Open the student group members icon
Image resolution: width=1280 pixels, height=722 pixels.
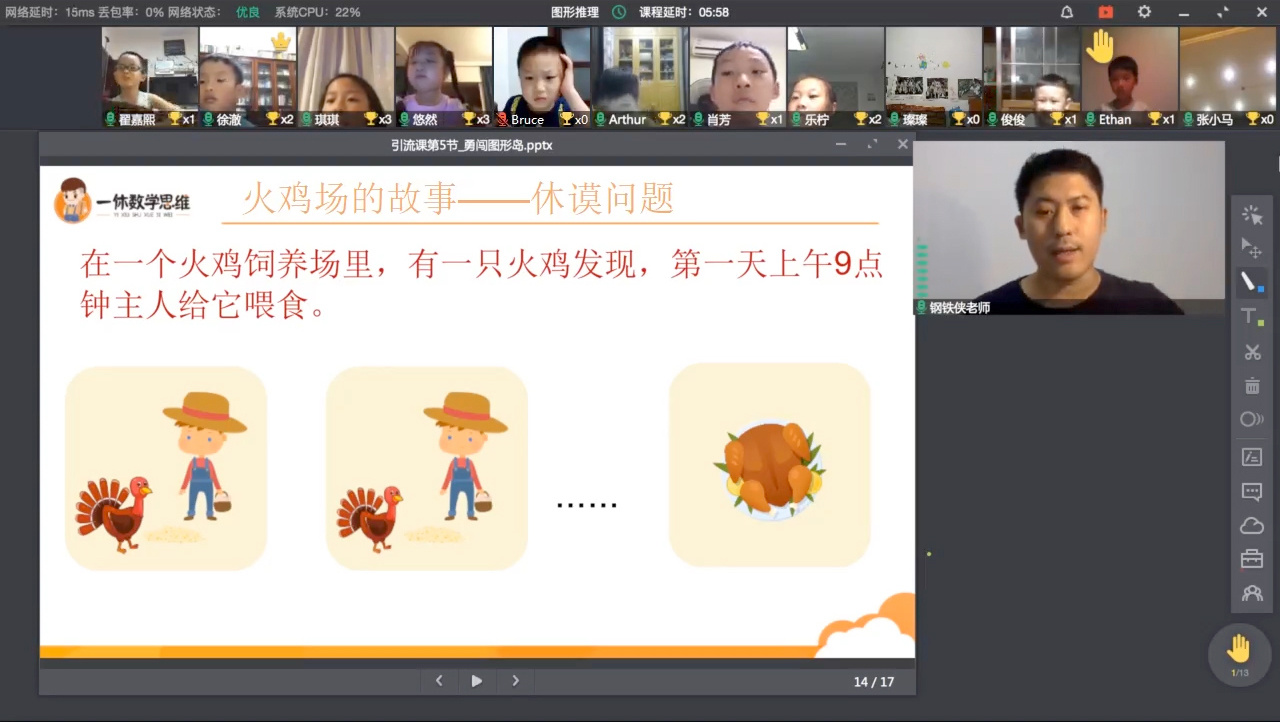pos(1252,593)
